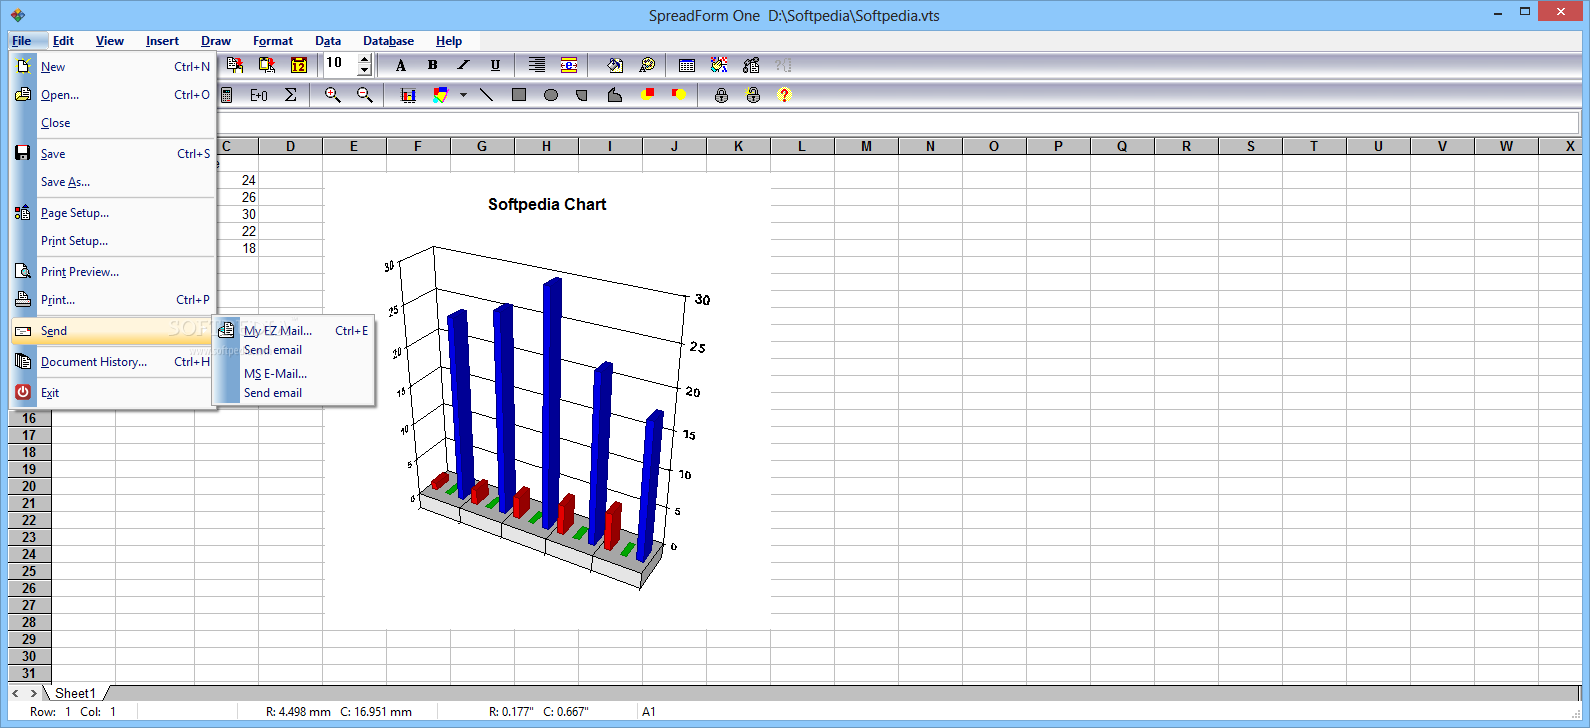The height and width of the screenshot is (728, 1590).
Task: Select the rectangle drawing tool
Action: coord(519,95)
